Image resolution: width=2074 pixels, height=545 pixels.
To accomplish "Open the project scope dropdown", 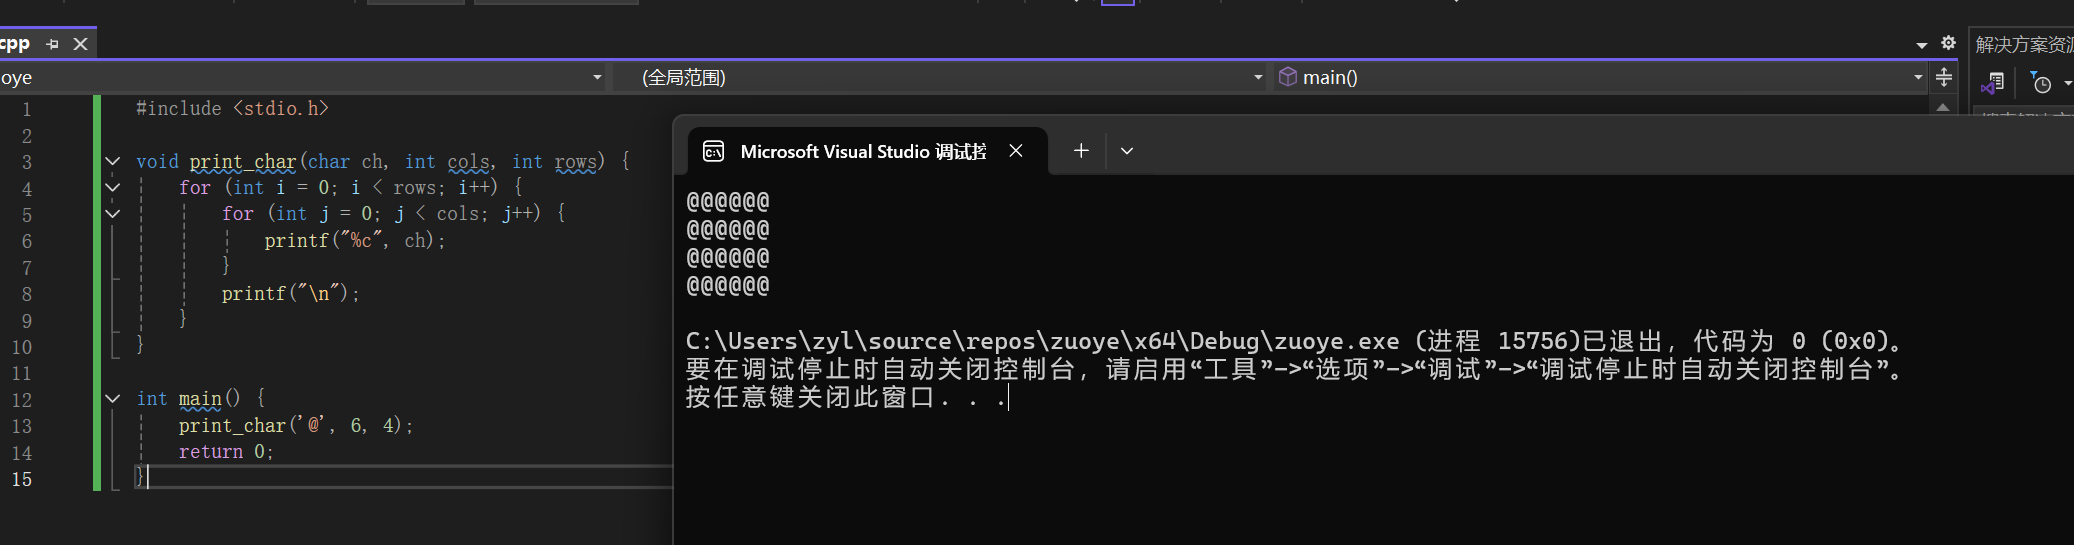I will pyautogui.click(x=597, y=77).
